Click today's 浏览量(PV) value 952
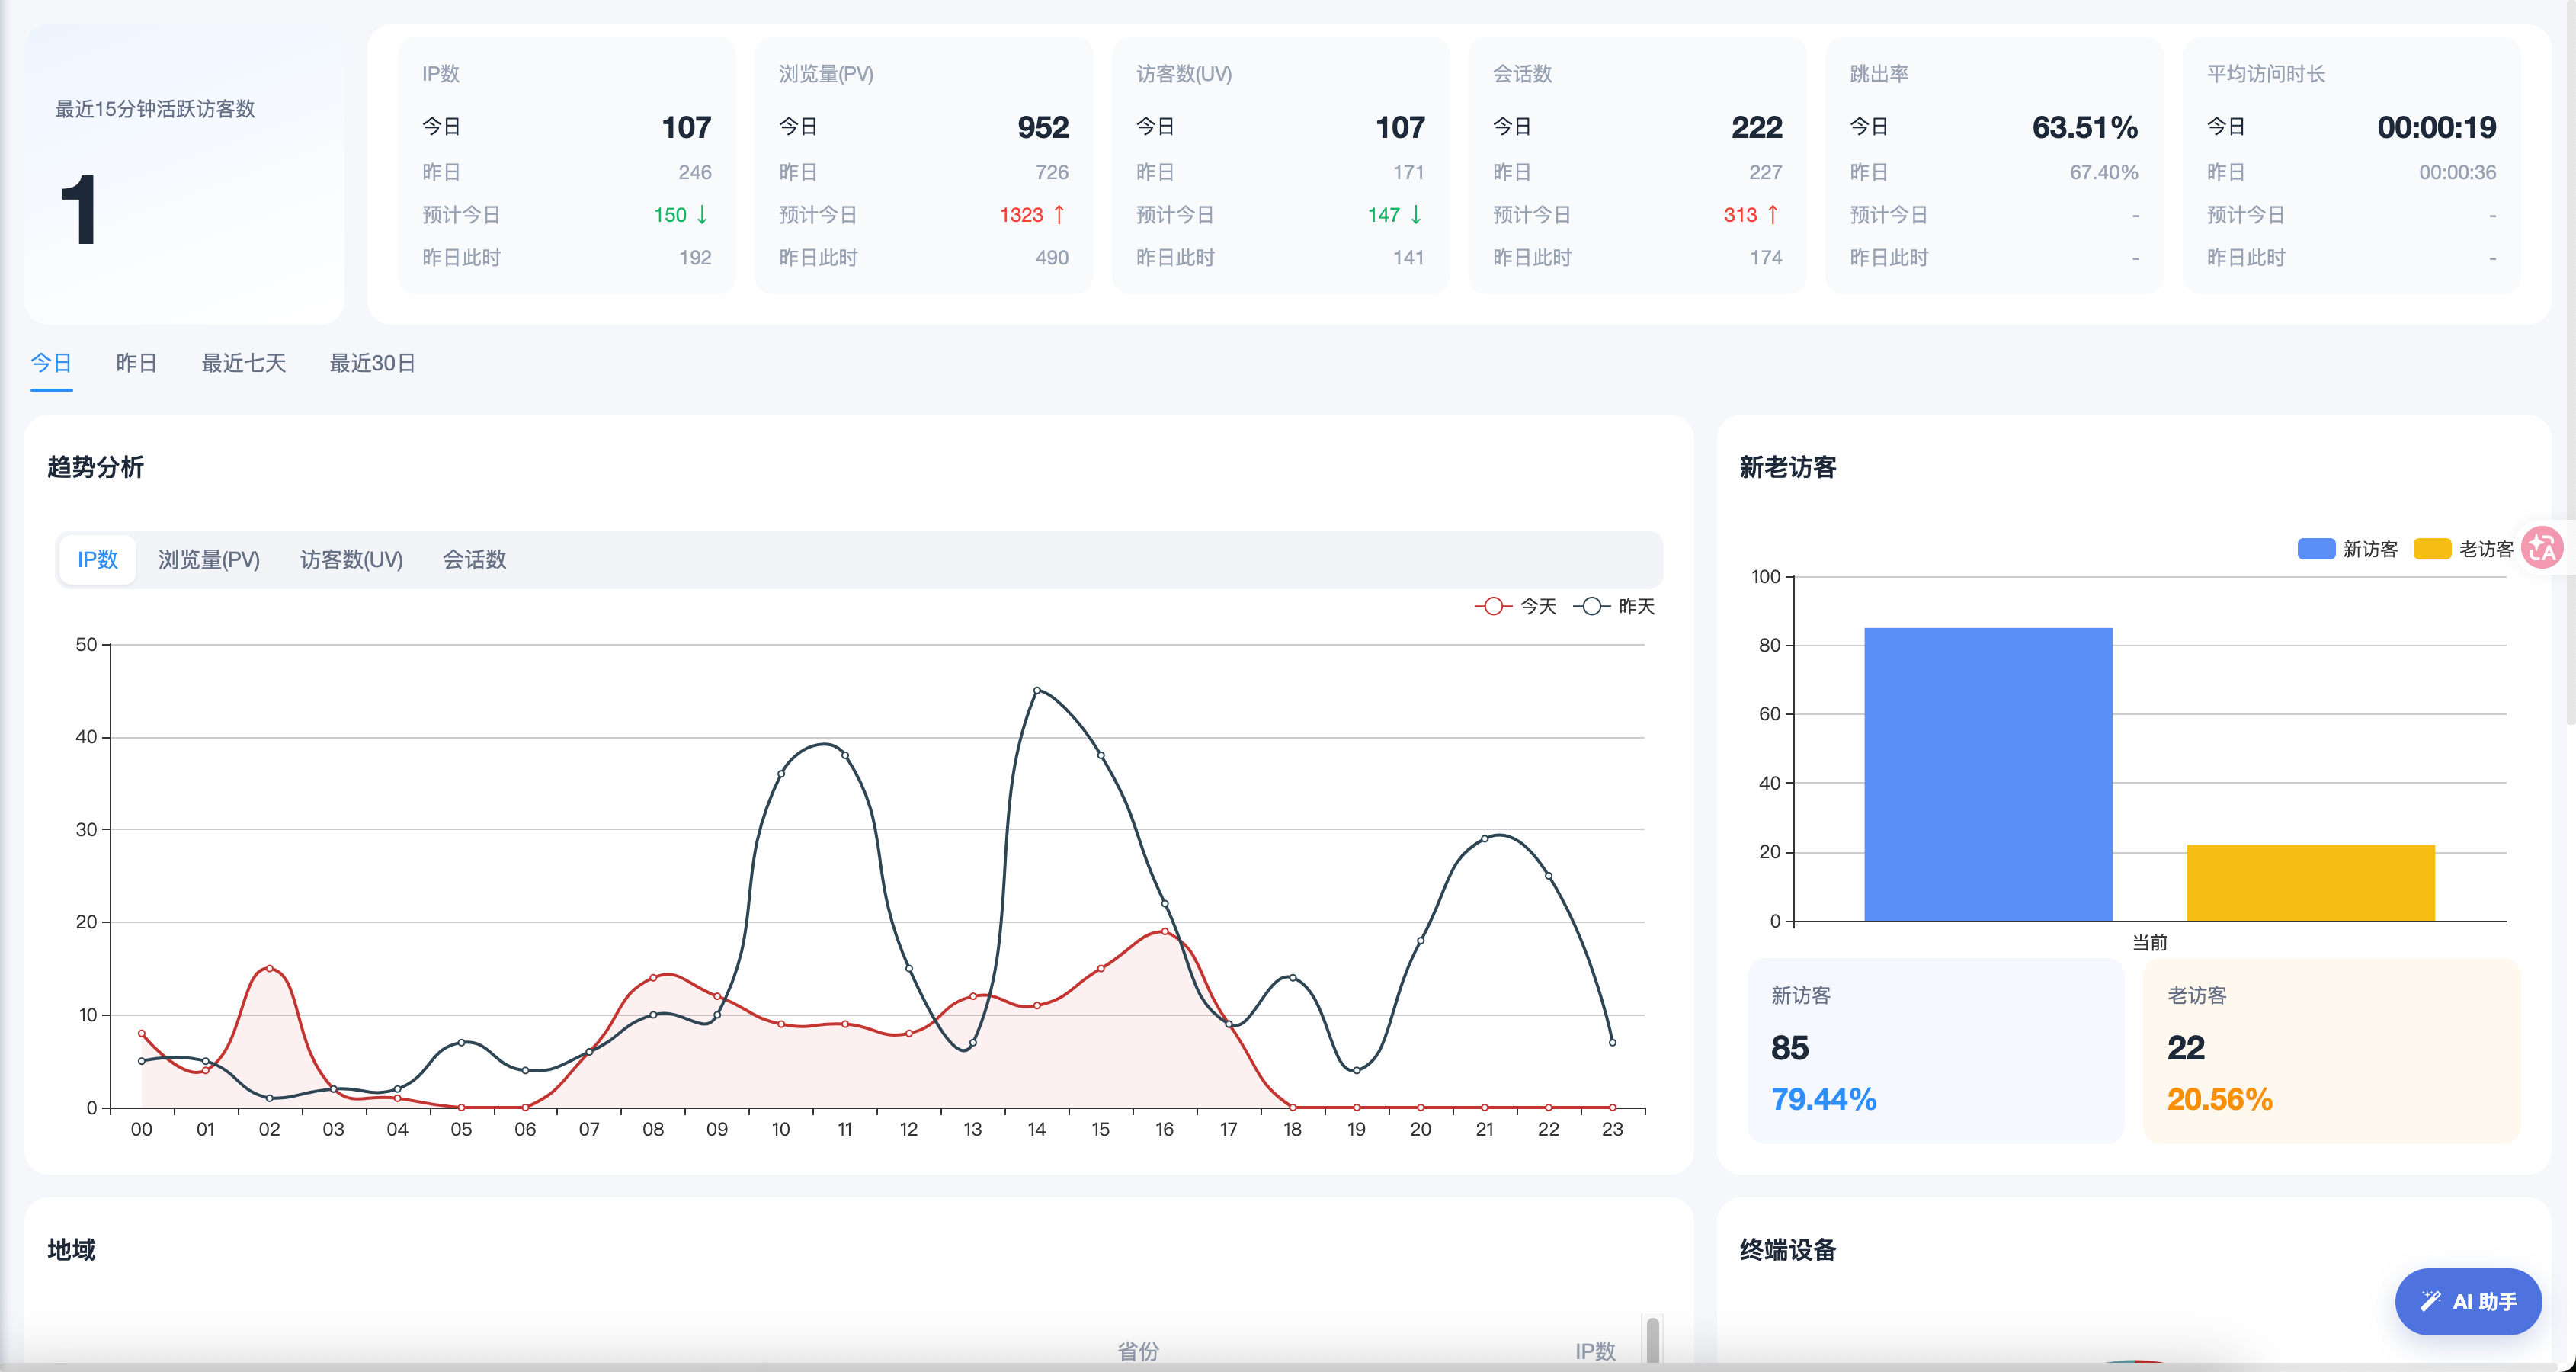 click(x=1043, y=127)
